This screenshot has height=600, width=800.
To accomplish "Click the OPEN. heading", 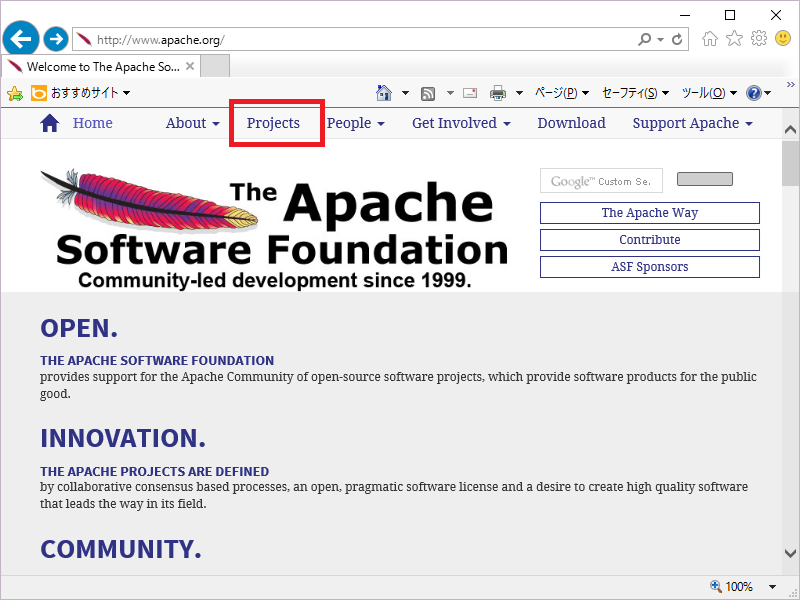I will pyautogui.click(x=79, y=328).
